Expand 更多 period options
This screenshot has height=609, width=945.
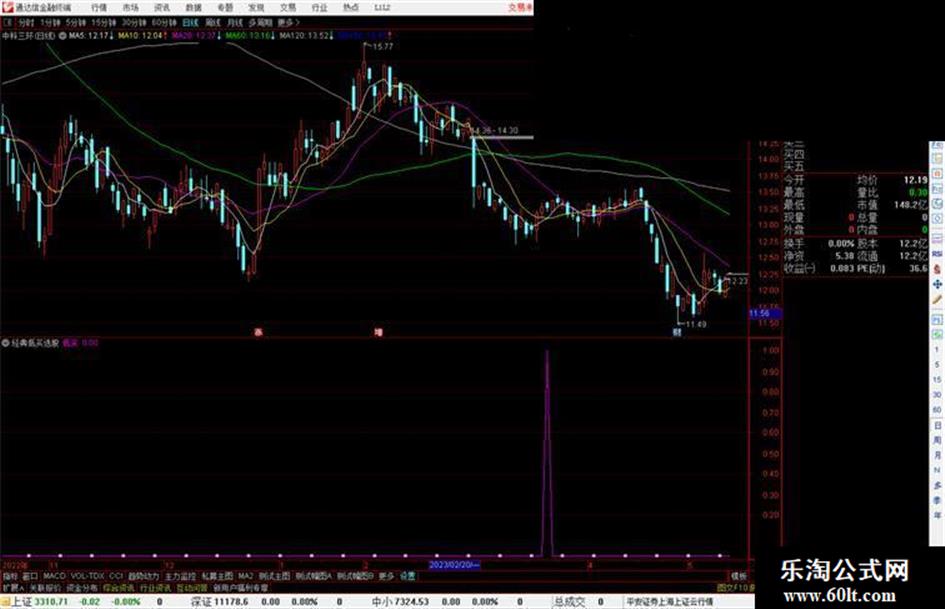pos(288,22)
